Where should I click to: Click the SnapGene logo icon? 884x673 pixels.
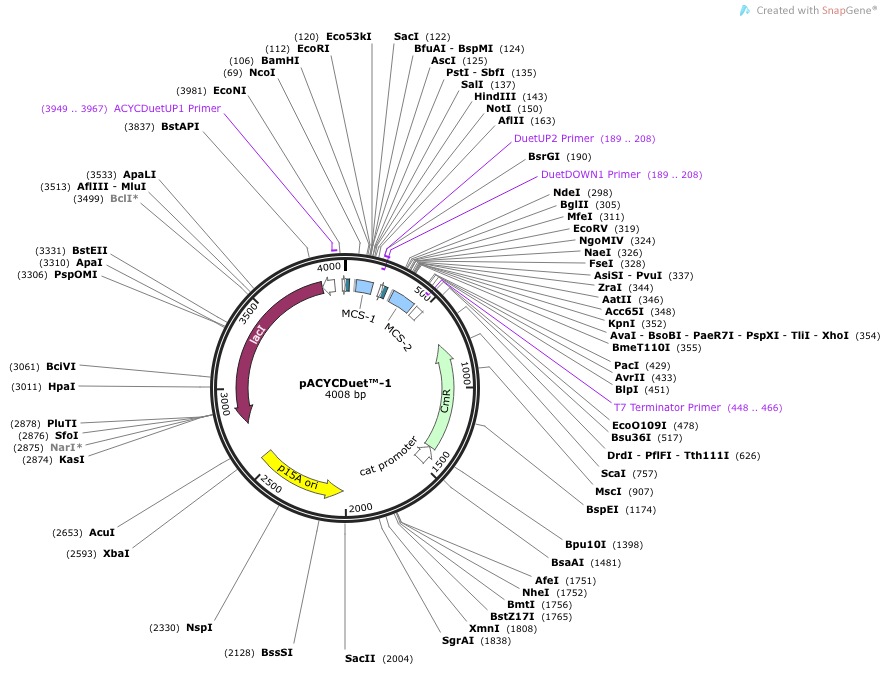coord(744,10)
